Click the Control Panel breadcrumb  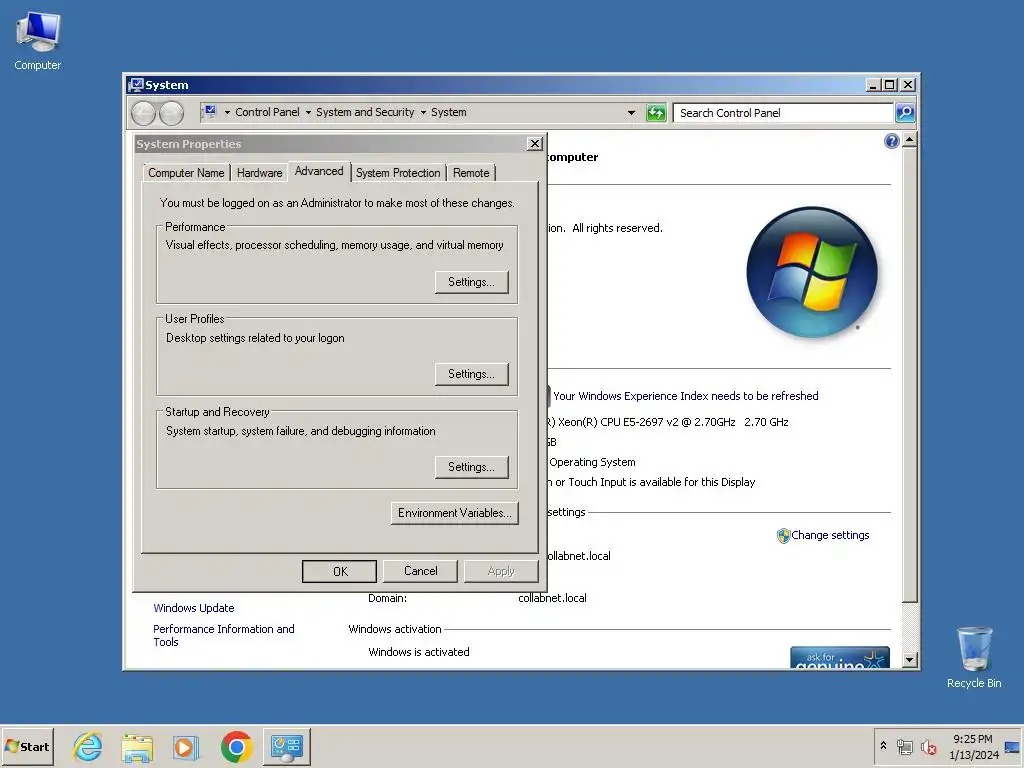click(267, 112)
